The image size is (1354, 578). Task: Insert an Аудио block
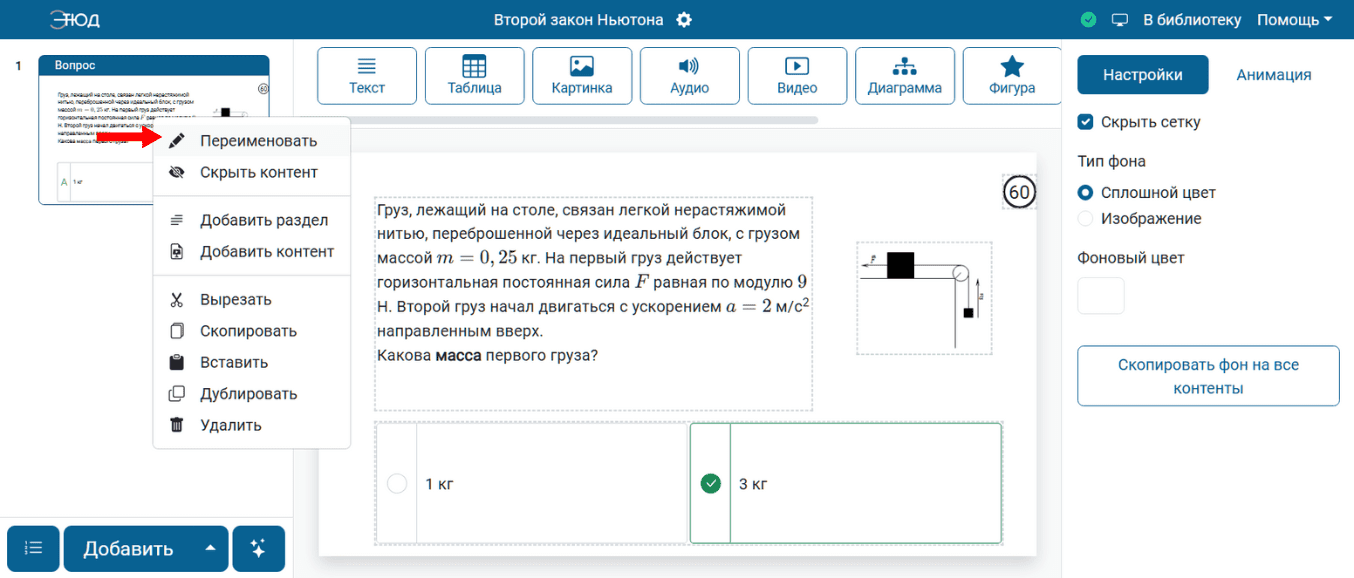(690, 76)
